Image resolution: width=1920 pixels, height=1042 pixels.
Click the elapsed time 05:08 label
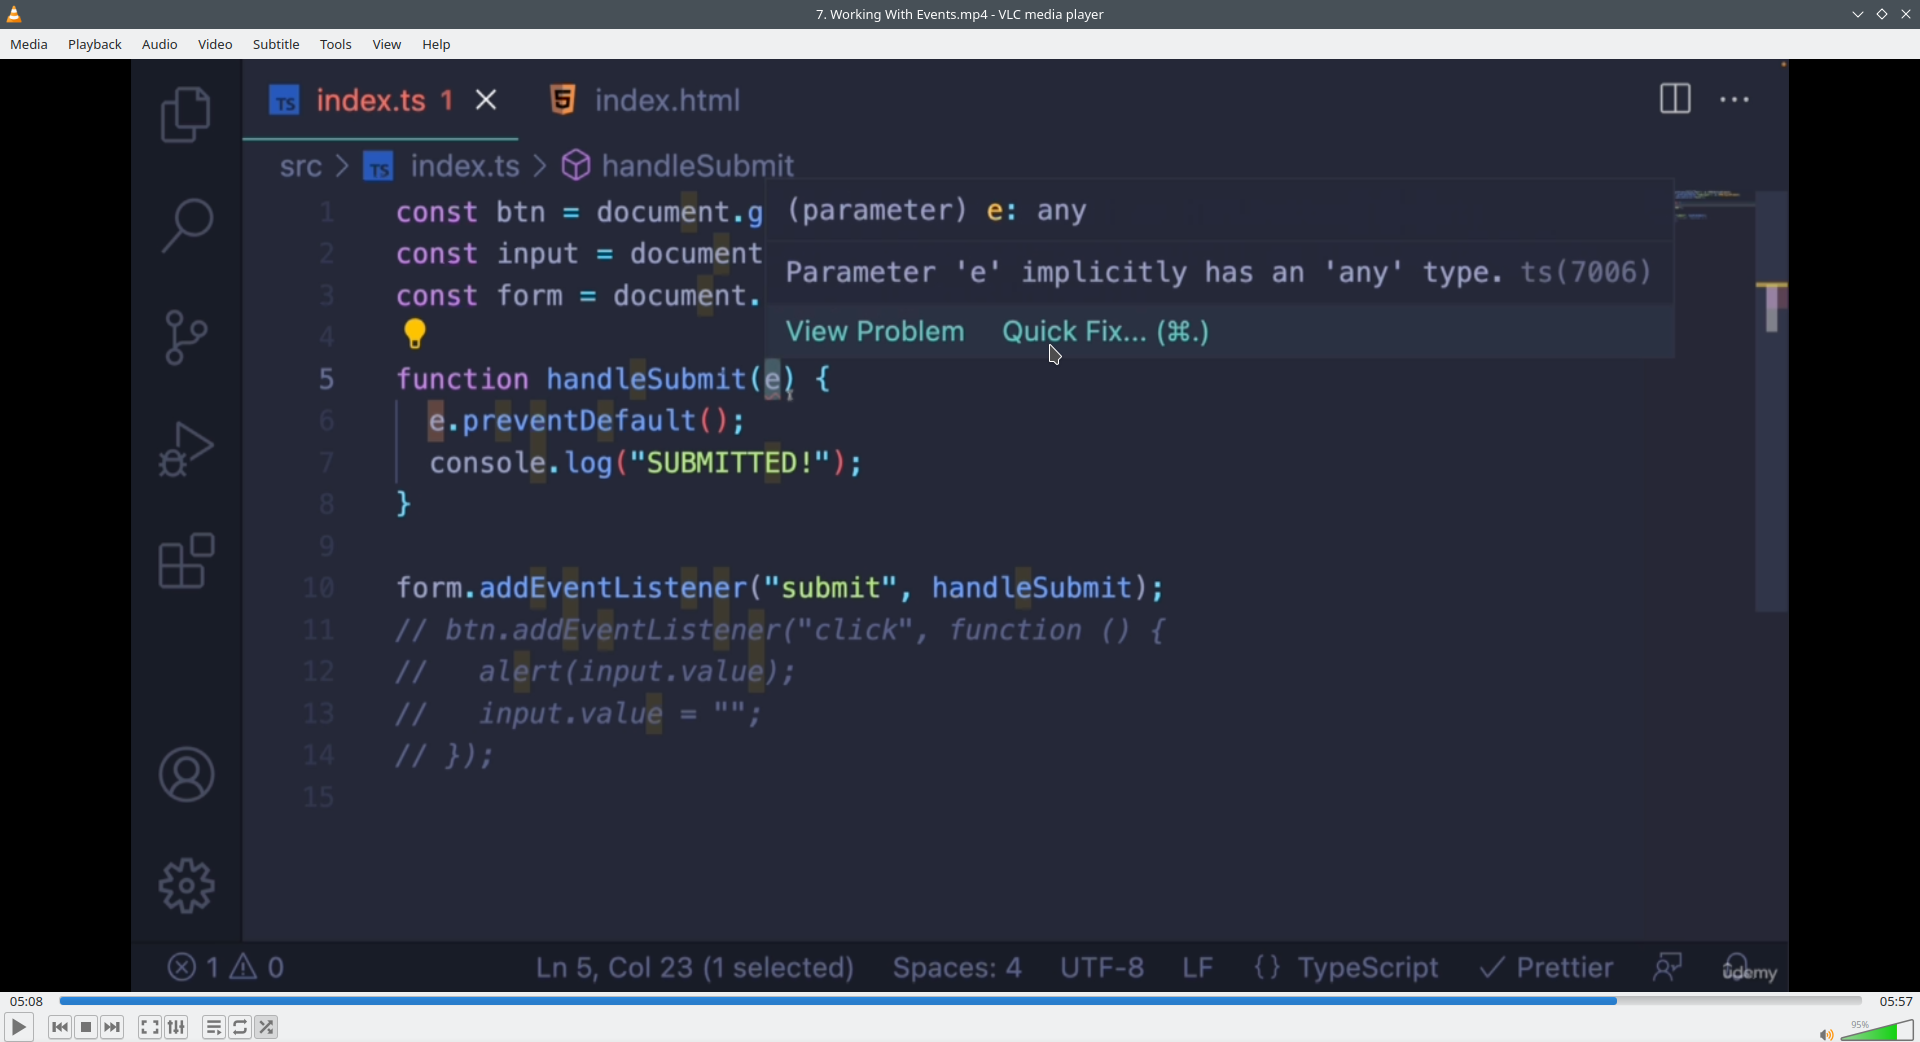click(27, 1001)
